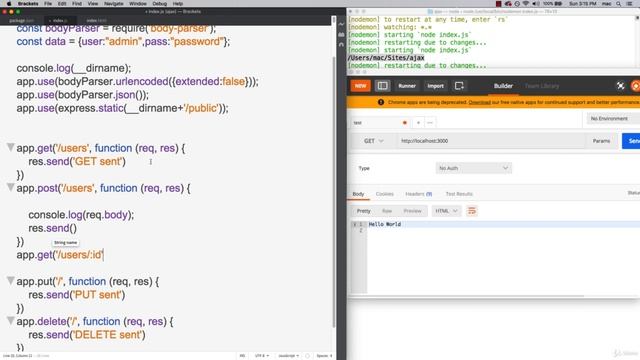Toggle the Postman sidebar layout icon

[x=382, y=86]
